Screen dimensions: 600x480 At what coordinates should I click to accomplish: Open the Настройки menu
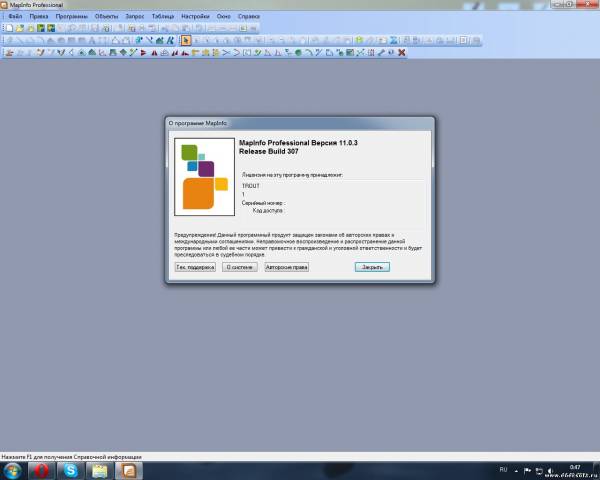point(195,16)
